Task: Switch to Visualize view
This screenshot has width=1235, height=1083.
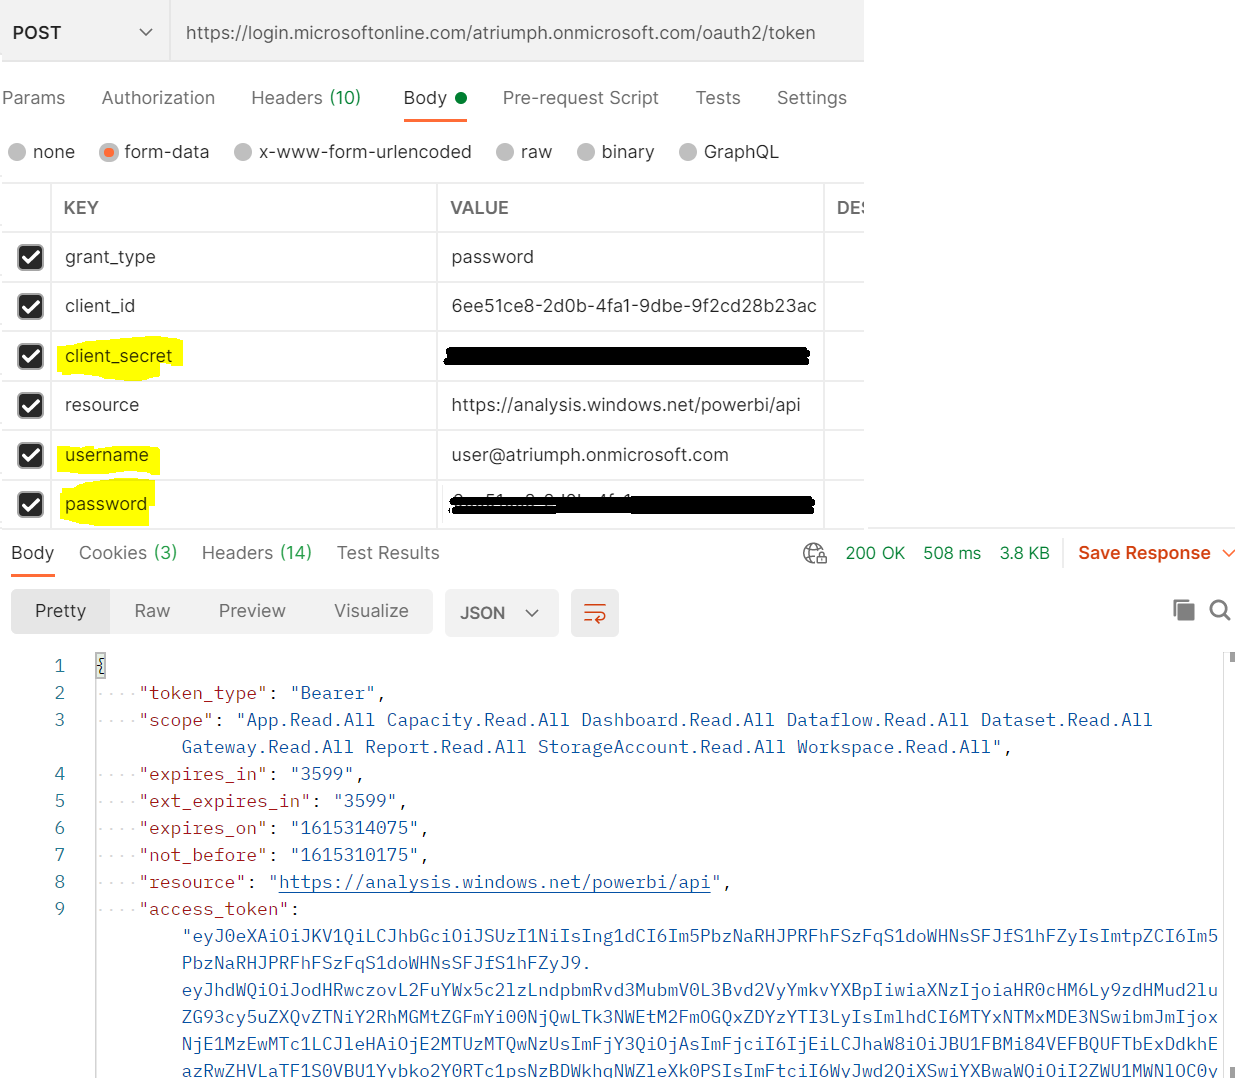Action: pos(371,611)
